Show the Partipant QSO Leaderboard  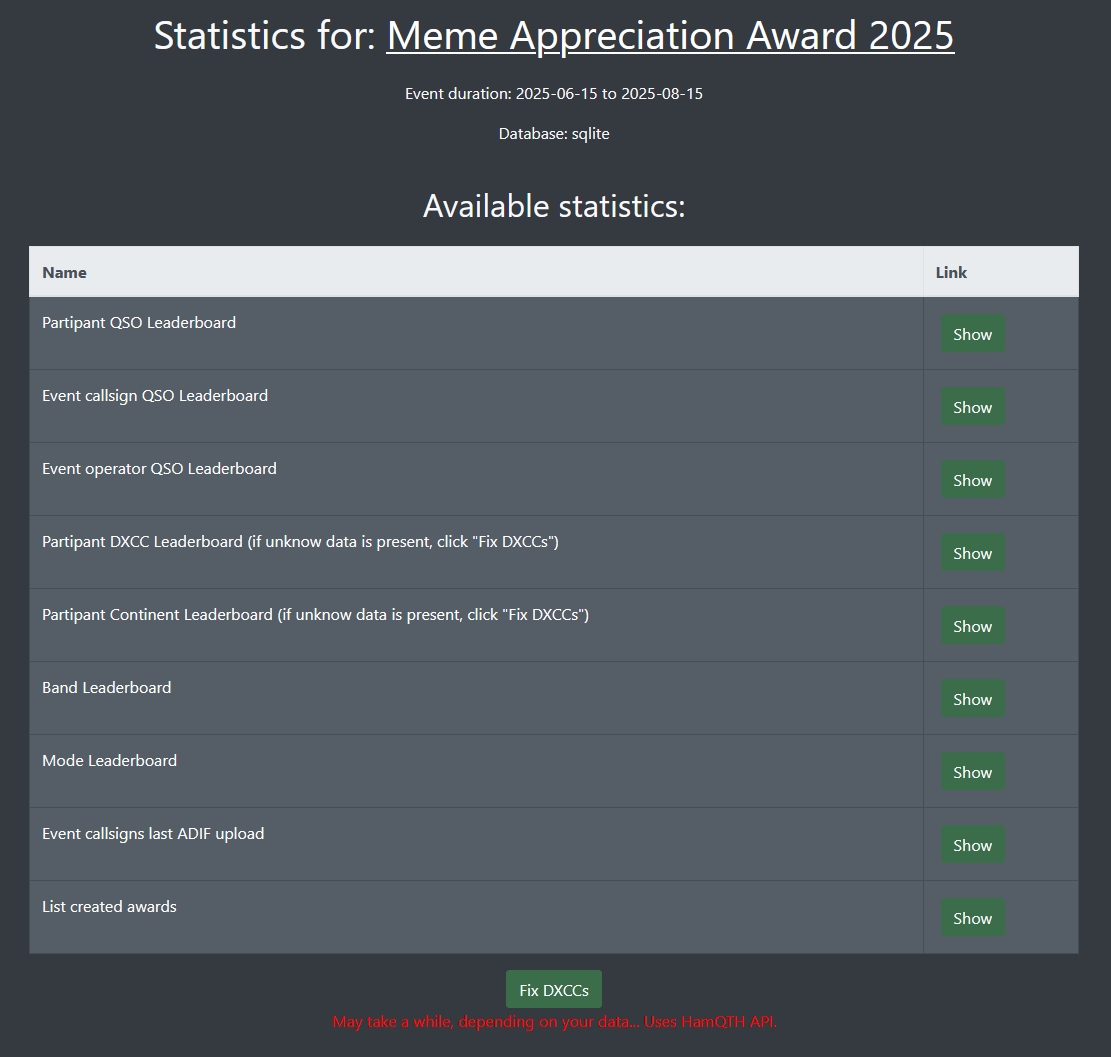[x=972, y=334]
